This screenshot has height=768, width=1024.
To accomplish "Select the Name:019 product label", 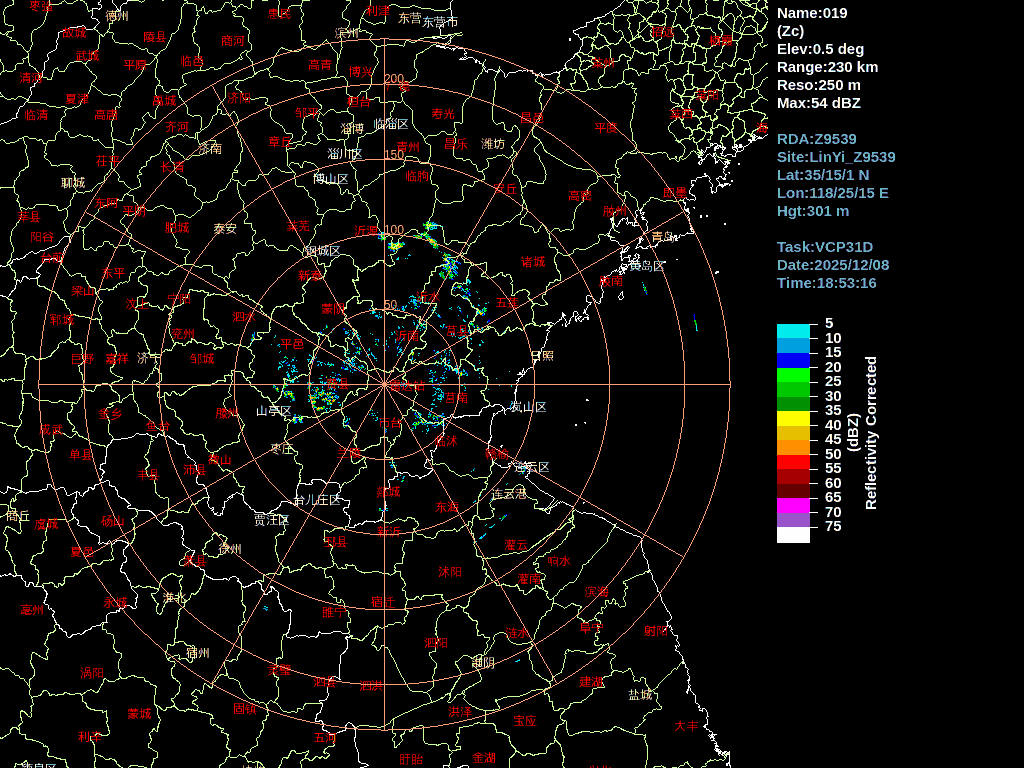I will [x=812, y=13].
